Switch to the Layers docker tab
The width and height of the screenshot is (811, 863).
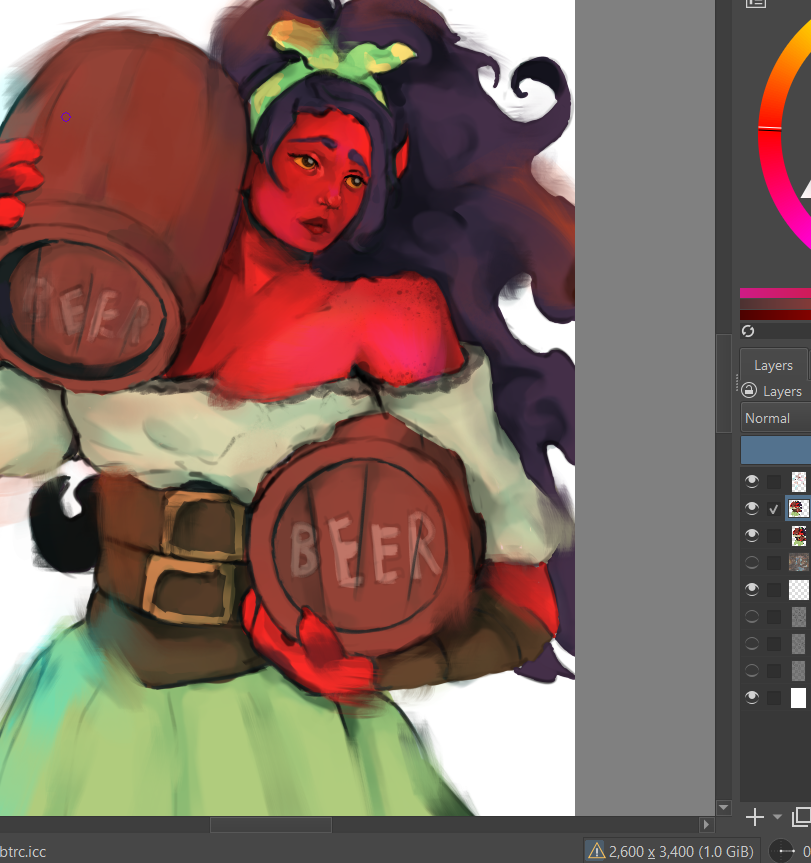point(774,365)
